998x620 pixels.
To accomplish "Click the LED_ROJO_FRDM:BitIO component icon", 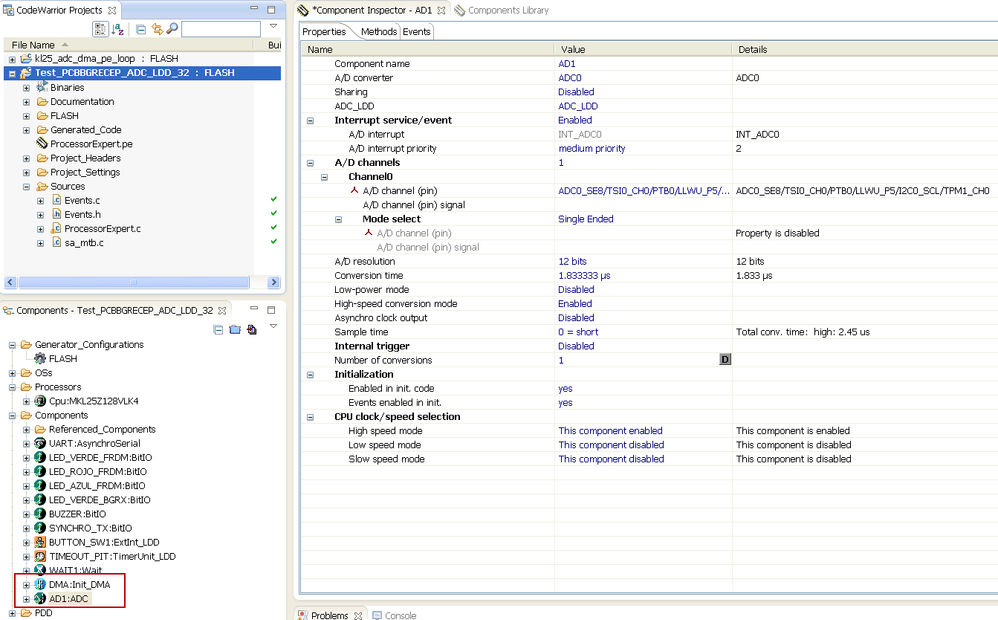I will (40, 471).
